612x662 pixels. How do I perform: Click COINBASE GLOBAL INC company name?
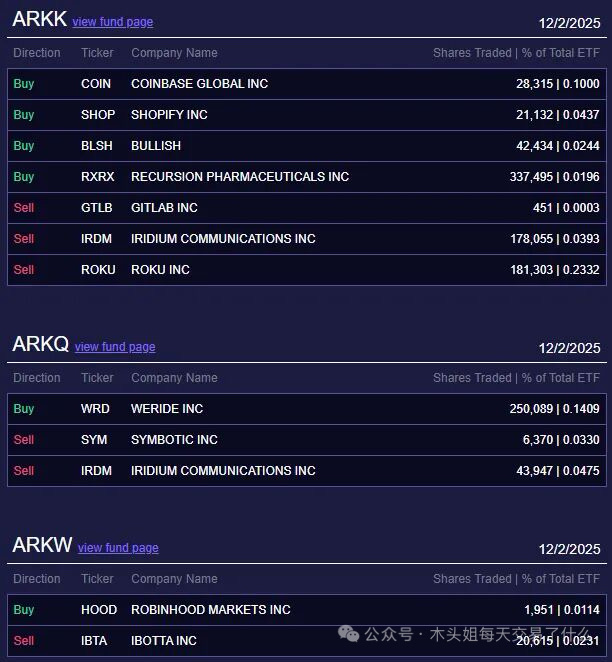[x=200, y=84]
